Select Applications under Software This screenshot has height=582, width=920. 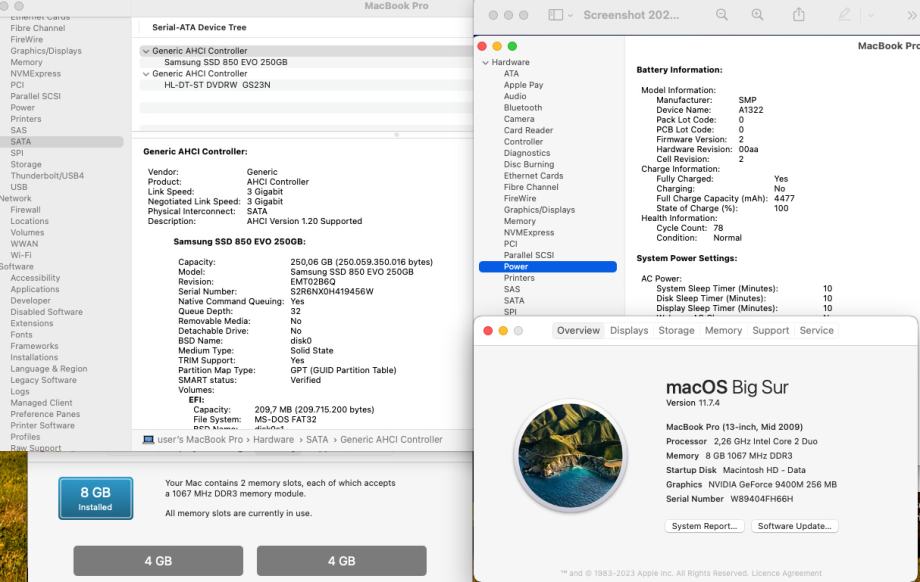35,289
